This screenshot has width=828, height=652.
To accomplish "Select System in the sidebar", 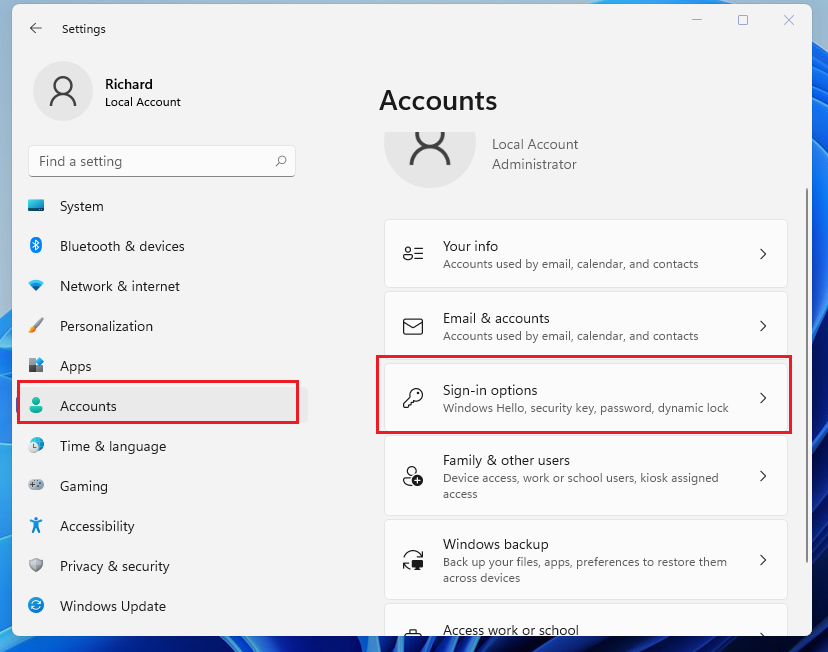I will 81,206.
